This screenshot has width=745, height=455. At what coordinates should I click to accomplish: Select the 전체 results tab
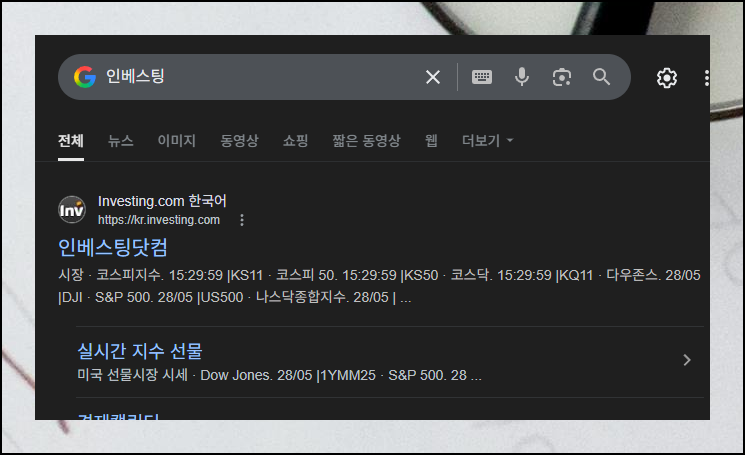pyautogui.click(x=71, y=141)
